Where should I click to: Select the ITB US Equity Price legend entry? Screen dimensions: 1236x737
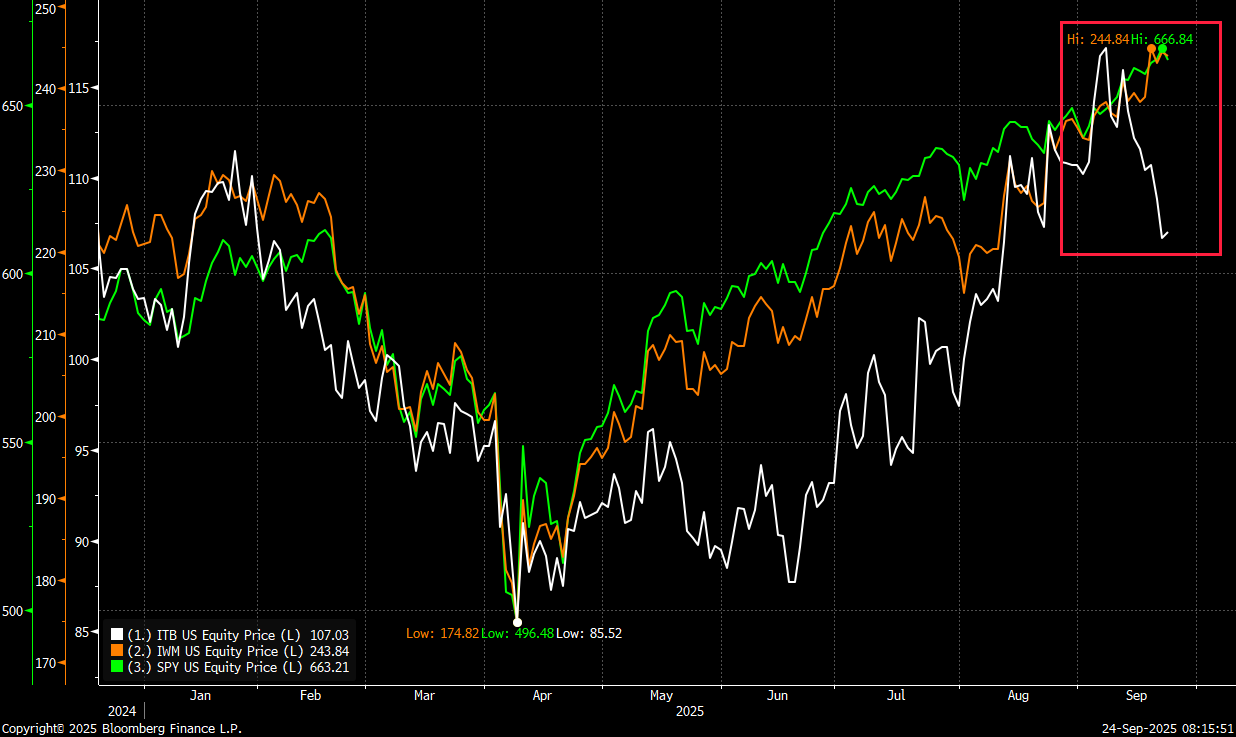click(x=230, y=635)
